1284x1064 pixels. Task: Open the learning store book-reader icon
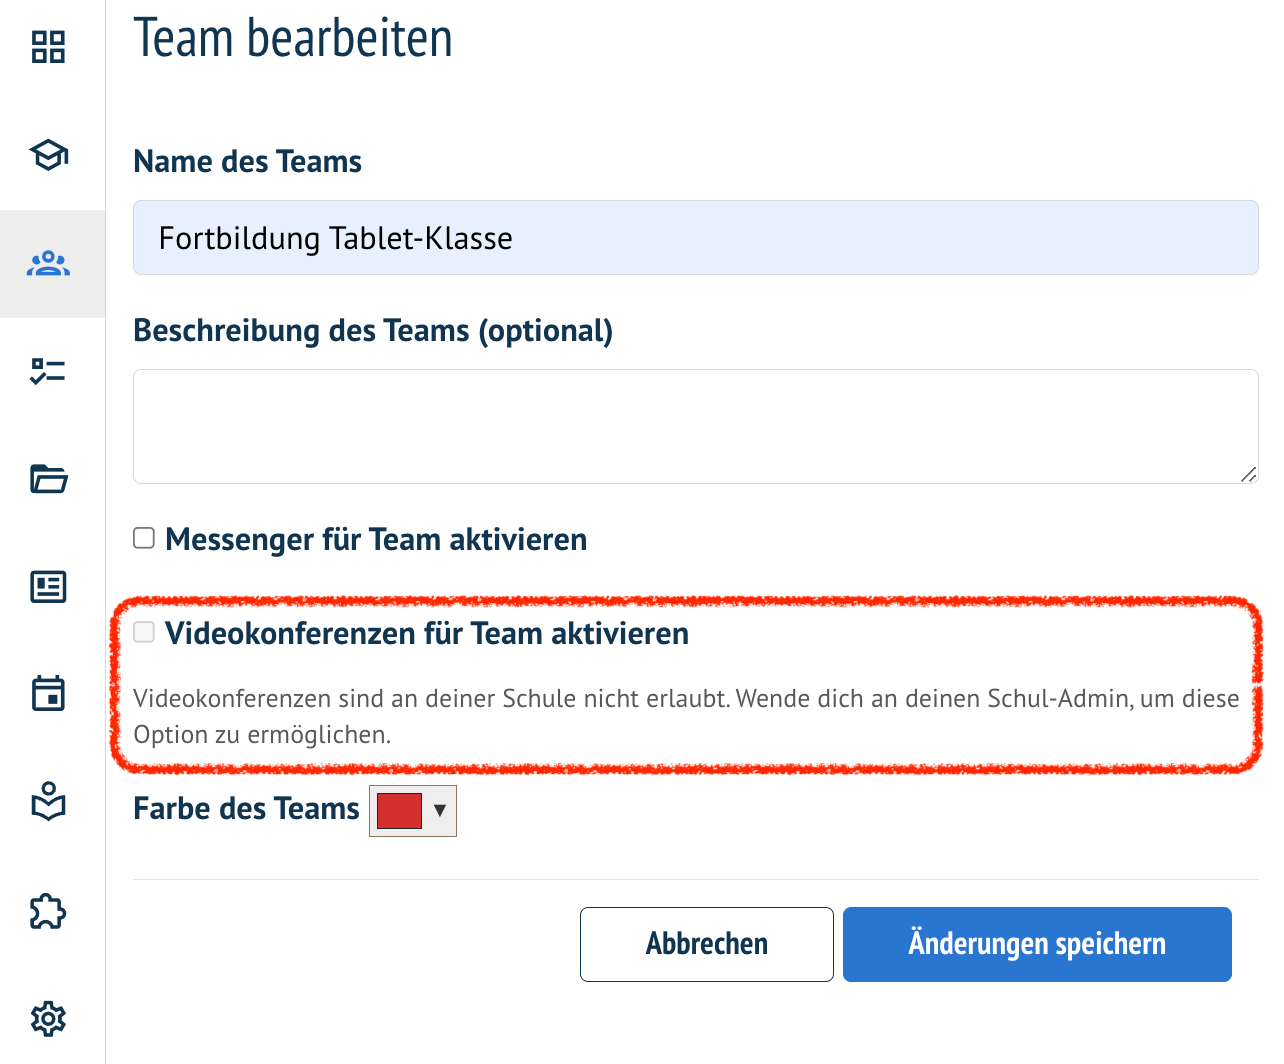[x=48, y=802]
